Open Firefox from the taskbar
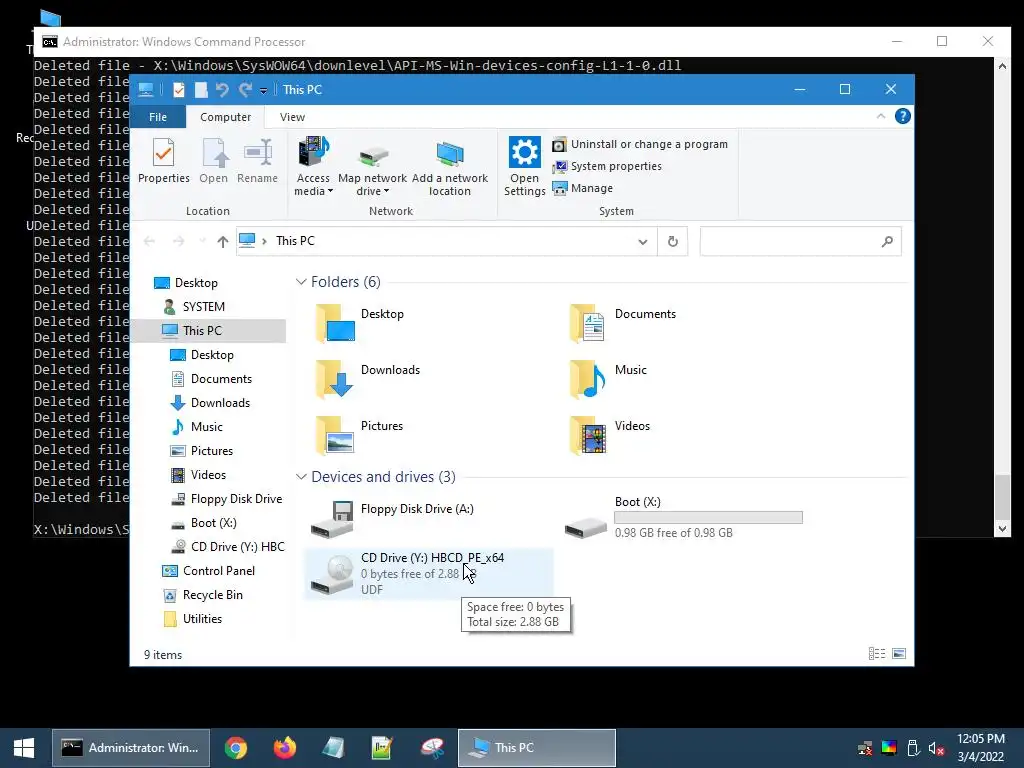Image resolution: width=1024 pixels, height=768 pixels. (285, 748)
